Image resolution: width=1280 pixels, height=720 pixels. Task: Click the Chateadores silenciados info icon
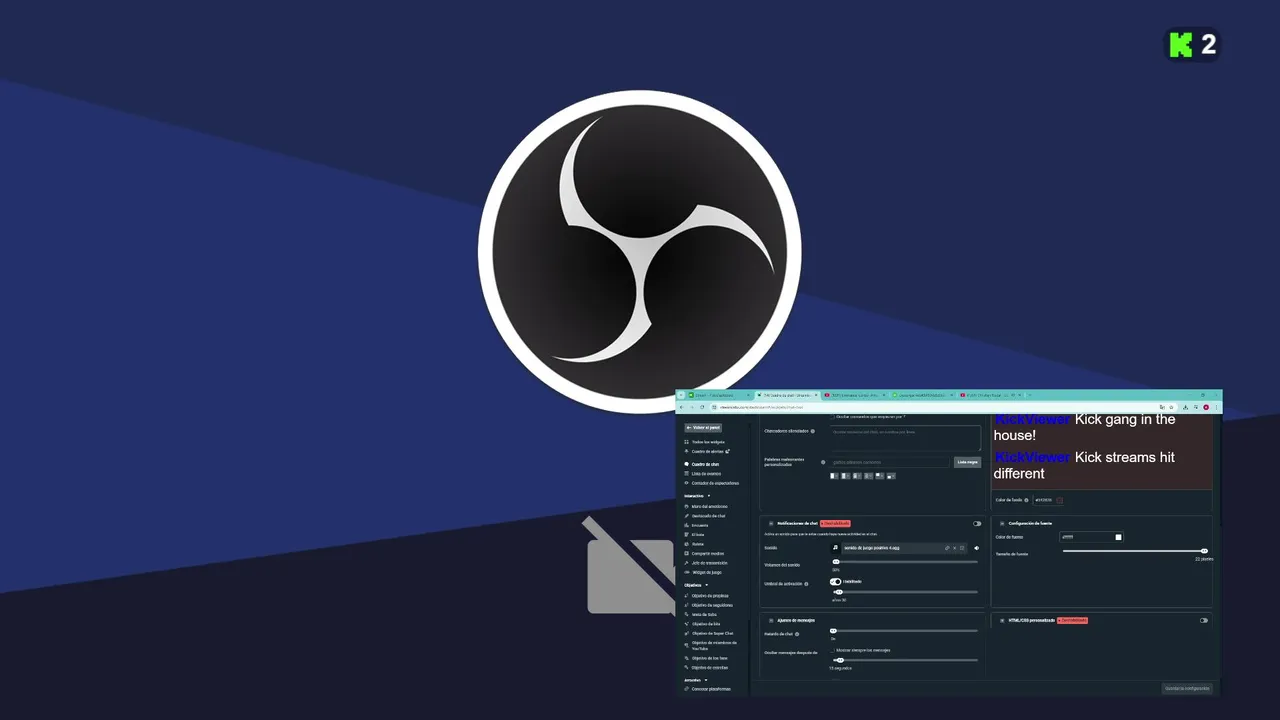pyautogui.click(x=813, y=432)
